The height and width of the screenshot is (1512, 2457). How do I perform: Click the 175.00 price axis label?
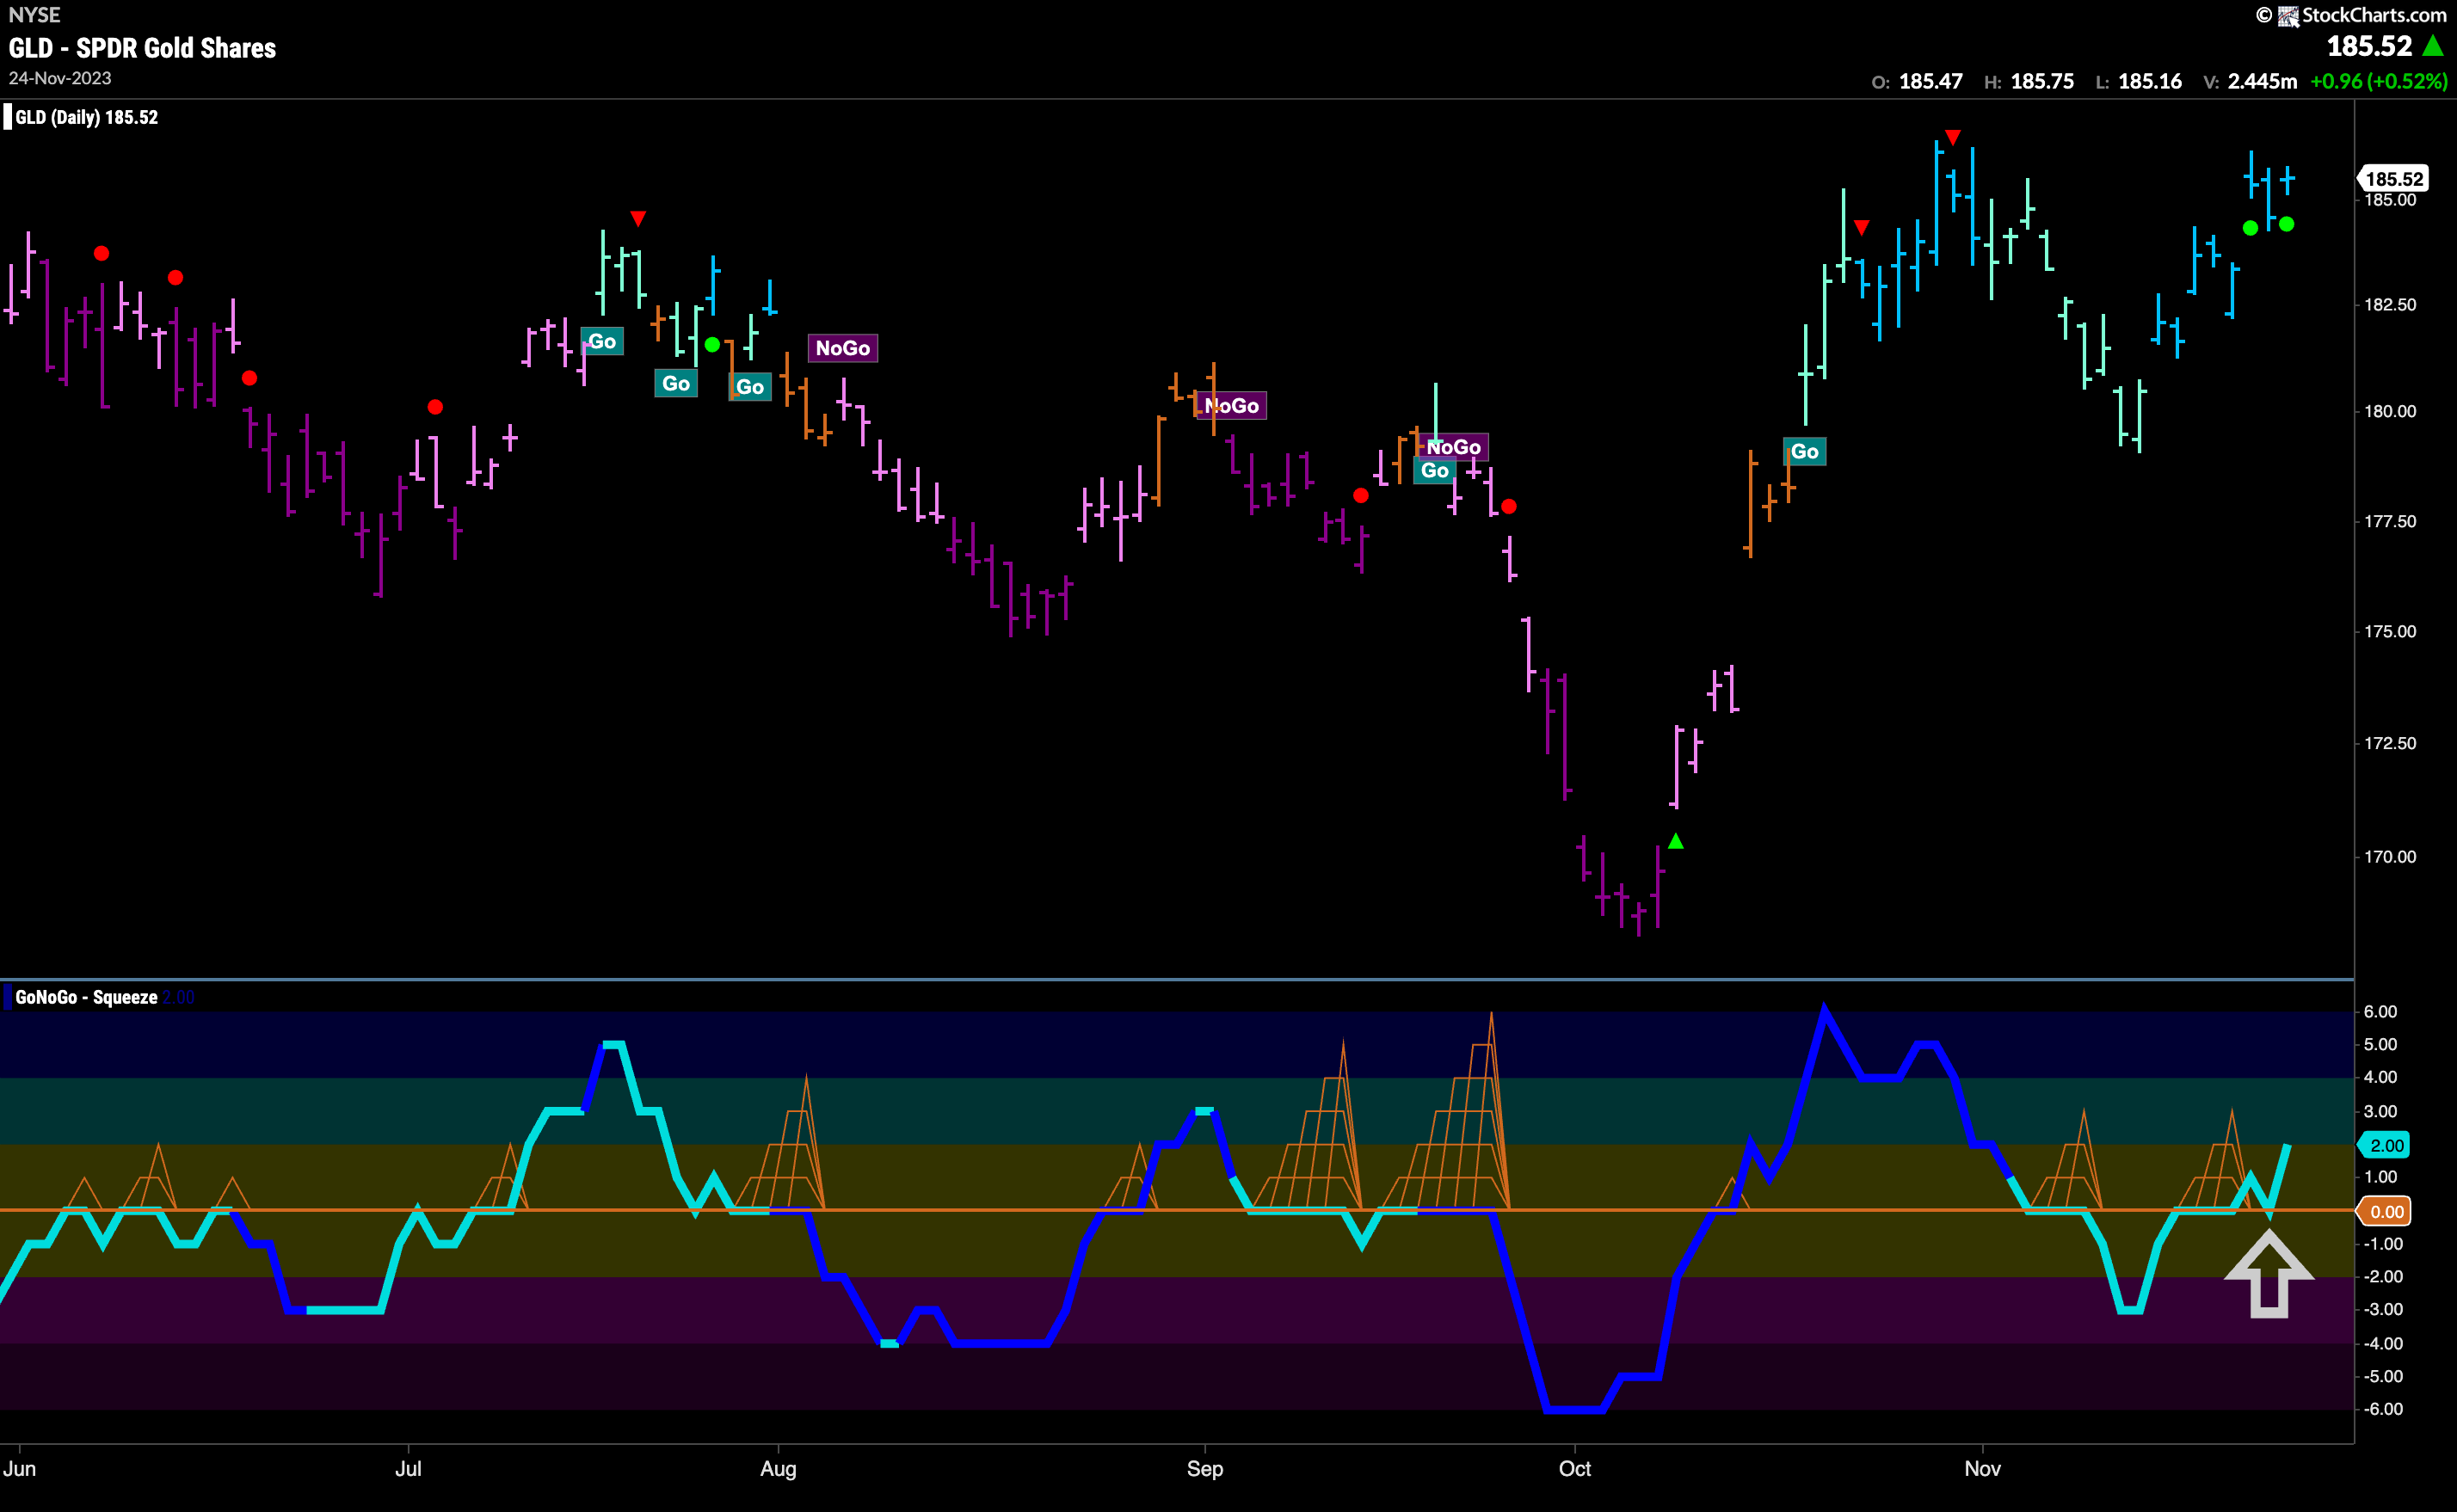pyautogui.click(x=2390, y=631)
